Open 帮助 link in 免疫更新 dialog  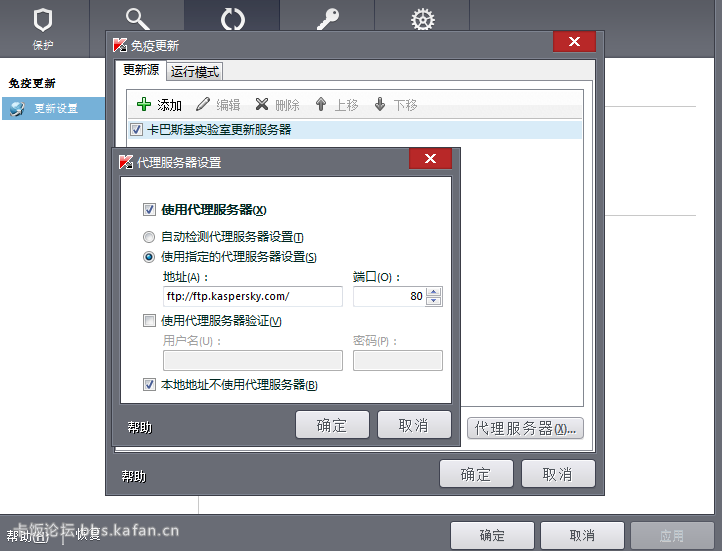click(134, 476)
